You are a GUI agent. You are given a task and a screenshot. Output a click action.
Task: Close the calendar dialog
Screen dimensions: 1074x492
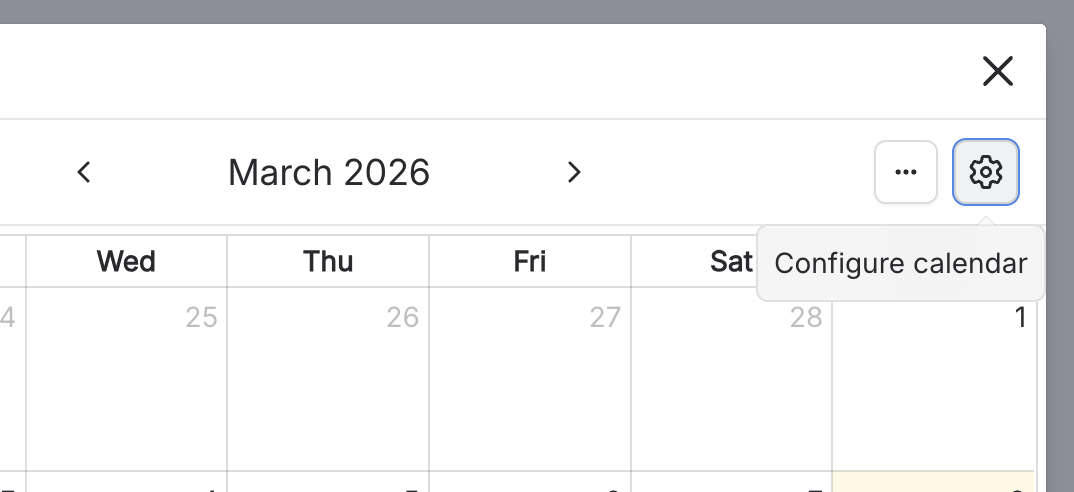(x=997, y=71)
